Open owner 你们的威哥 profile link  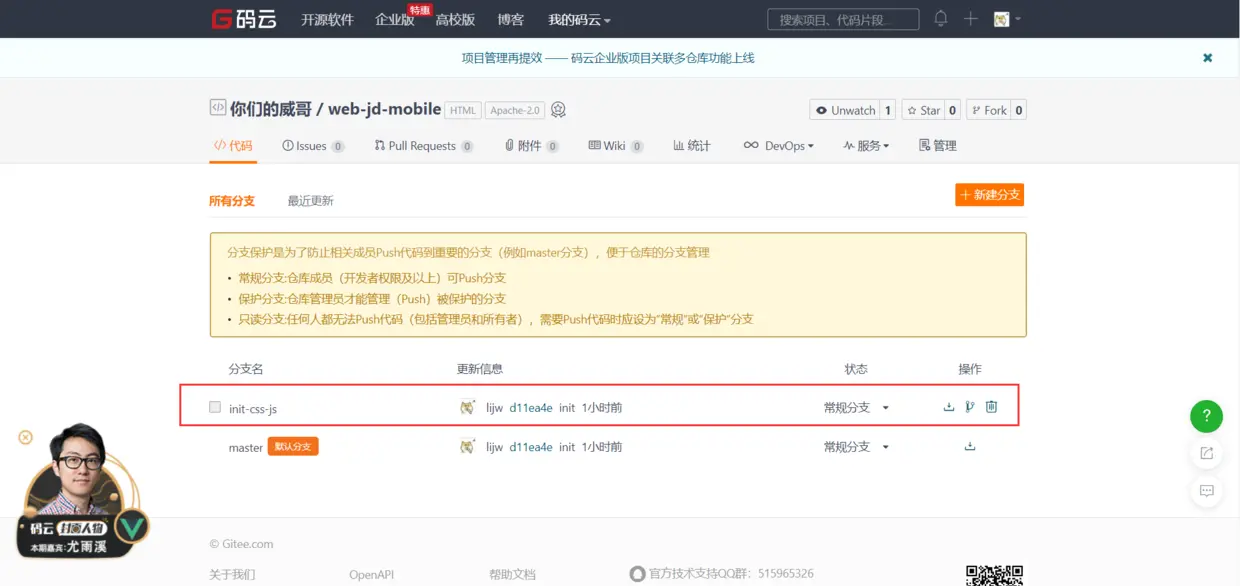(x=271, y=109)
